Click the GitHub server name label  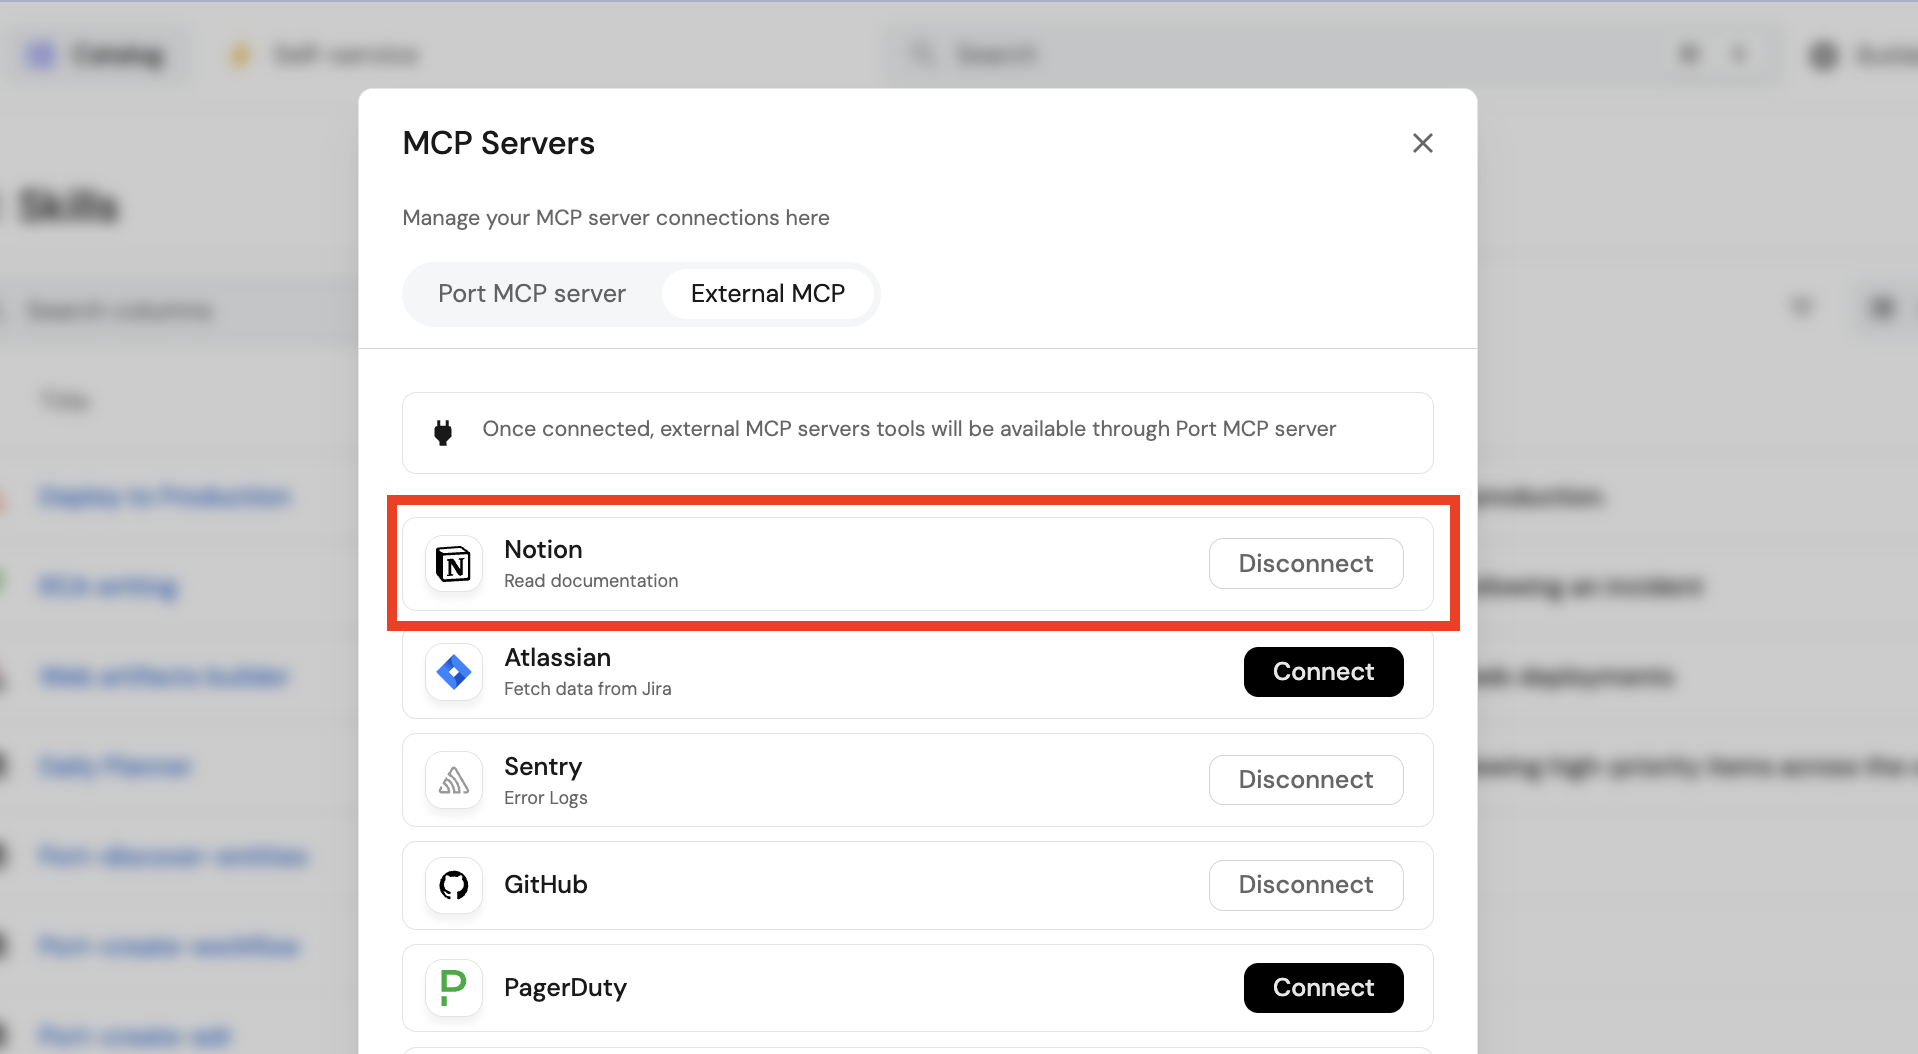[545, 885]
